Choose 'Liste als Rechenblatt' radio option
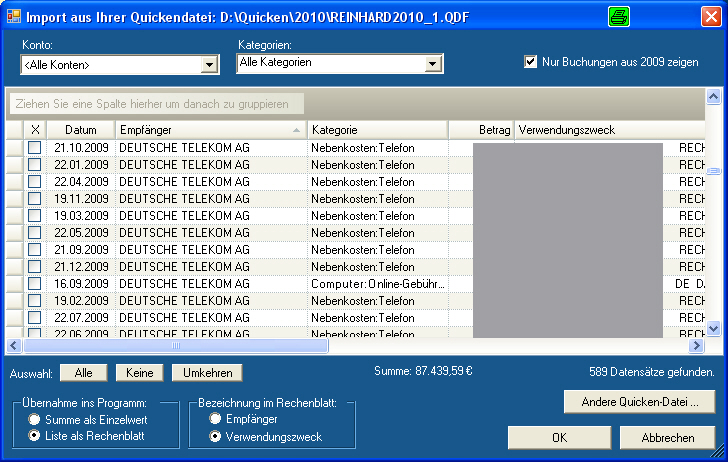The image size is (728, 462). (x=34, y=436)
